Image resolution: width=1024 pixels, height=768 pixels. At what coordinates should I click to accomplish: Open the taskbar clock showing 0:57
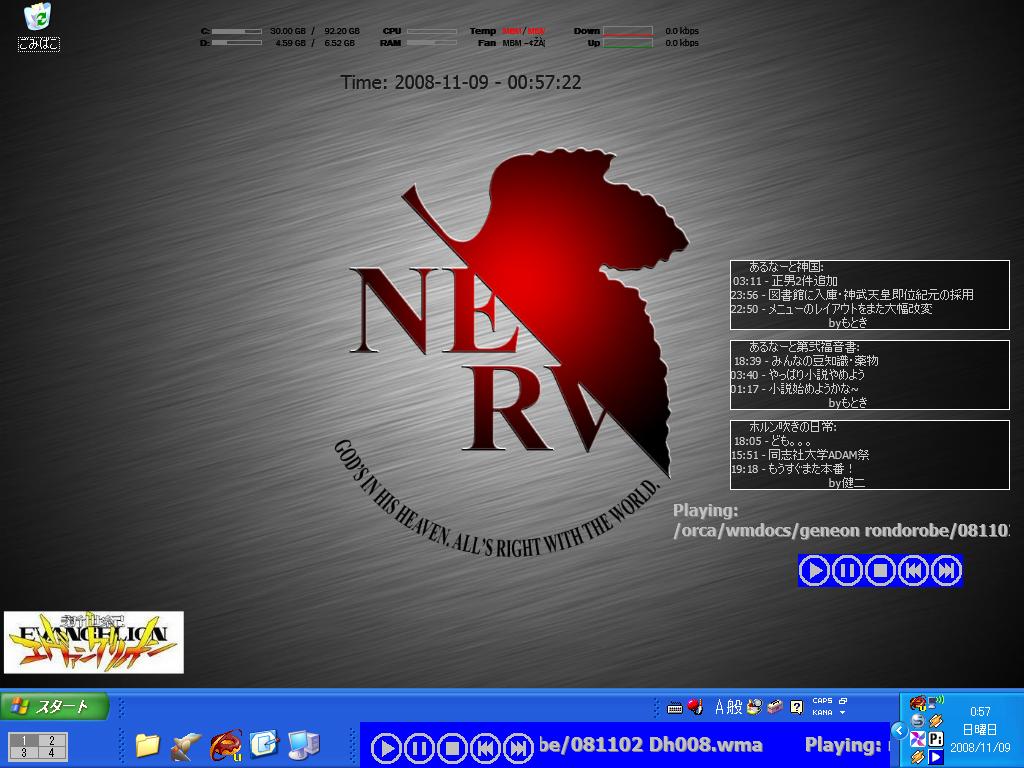click(x=980, y=712)
